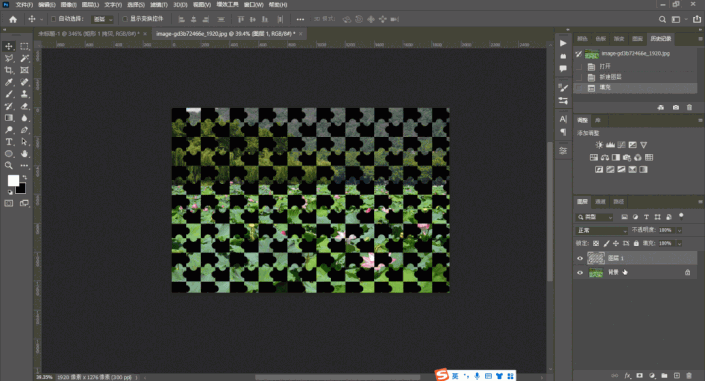Image resolution: width=705 pixels, height=381 pixels.
Task: Open the 窗口(W) menu
Action: tap(254, 4)
